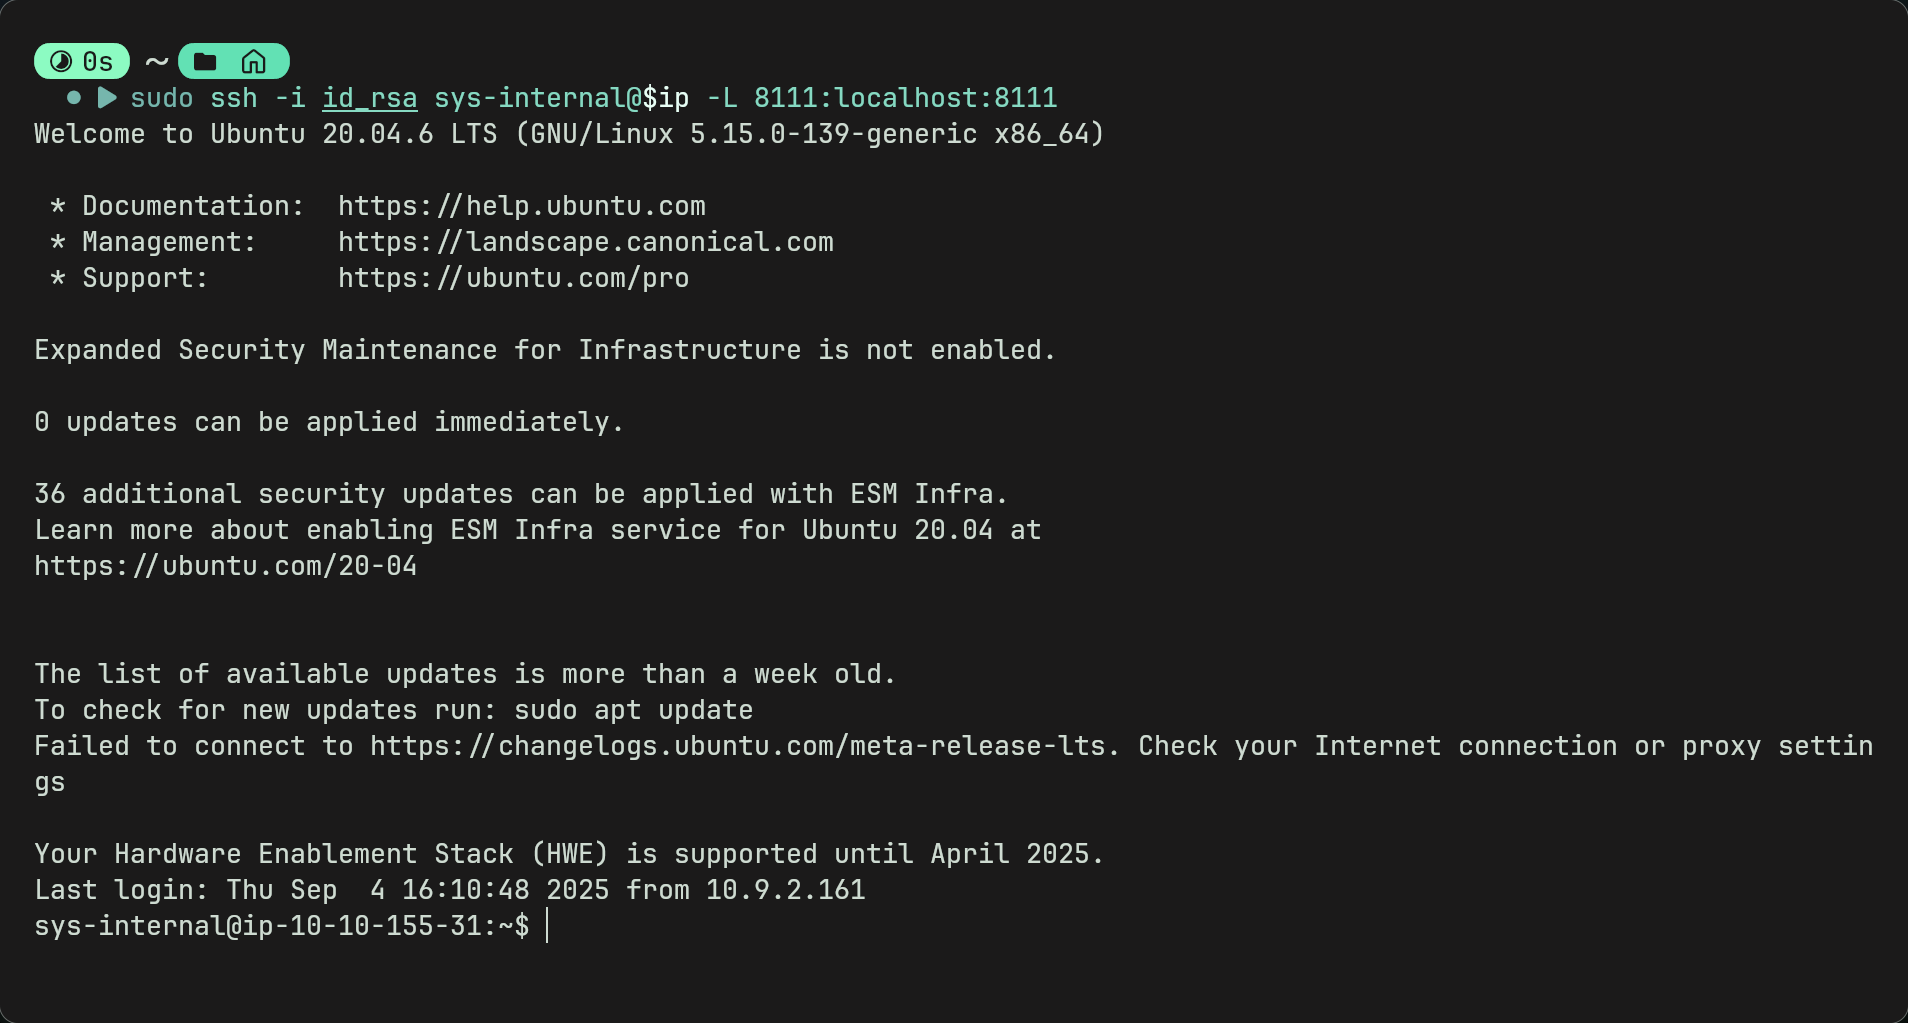1908x1023 pixels.
Task: Click the changelogs.ubuntu.com meta-release-lts URL
Action: [x=740, y=746]
